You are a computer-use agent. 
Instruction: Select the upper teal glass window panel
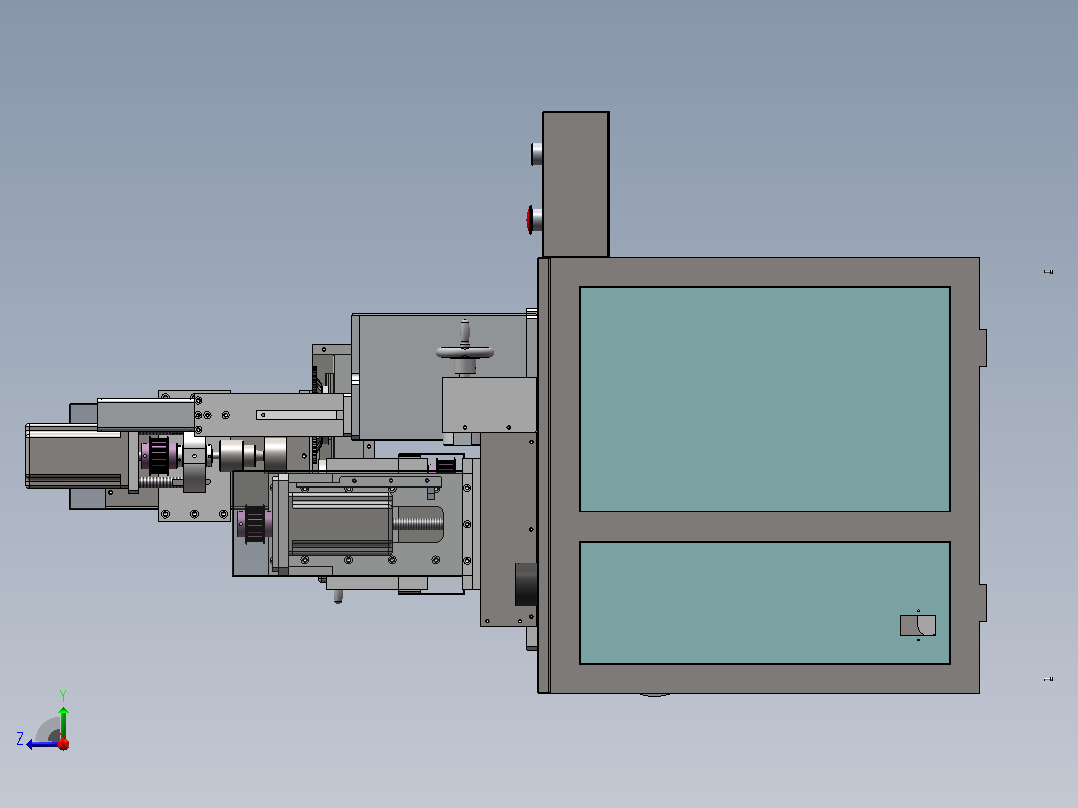coord(764,399)
